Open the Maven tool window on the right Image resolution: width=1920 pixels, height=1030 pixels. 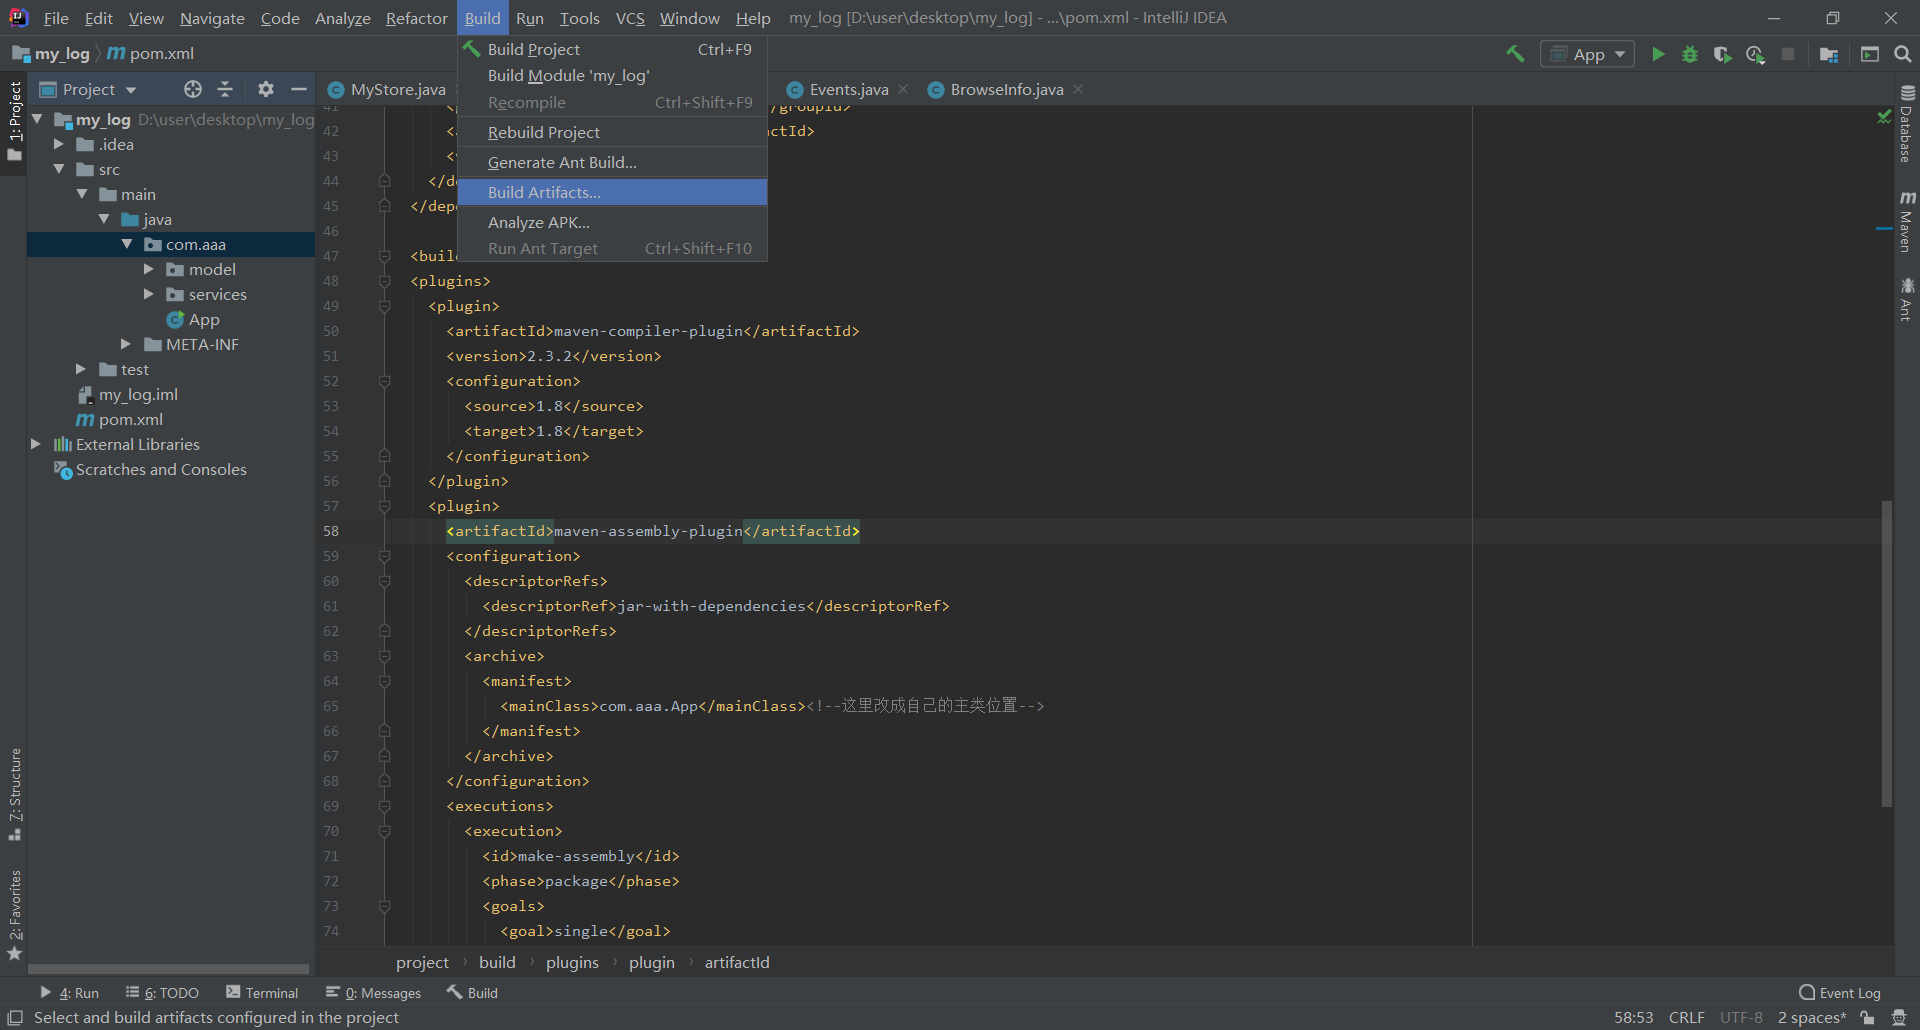(1907, 221)
